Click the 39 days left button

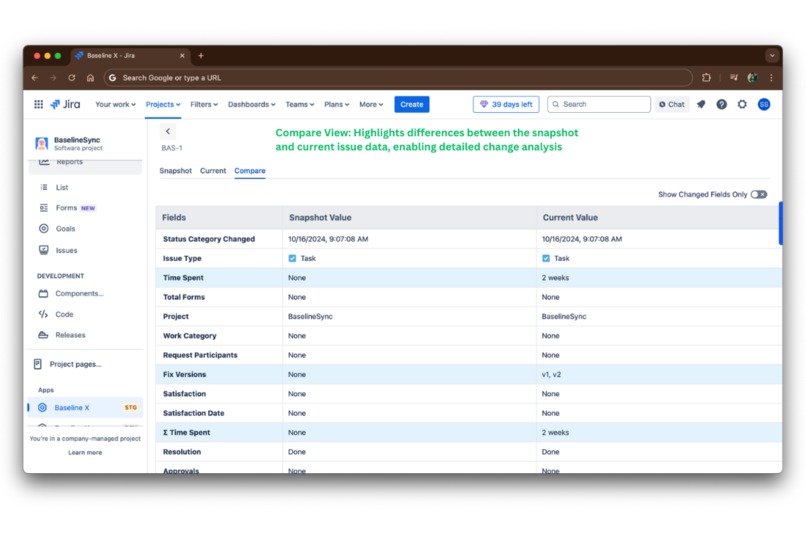pyautogui.click(x=506, y=104)
